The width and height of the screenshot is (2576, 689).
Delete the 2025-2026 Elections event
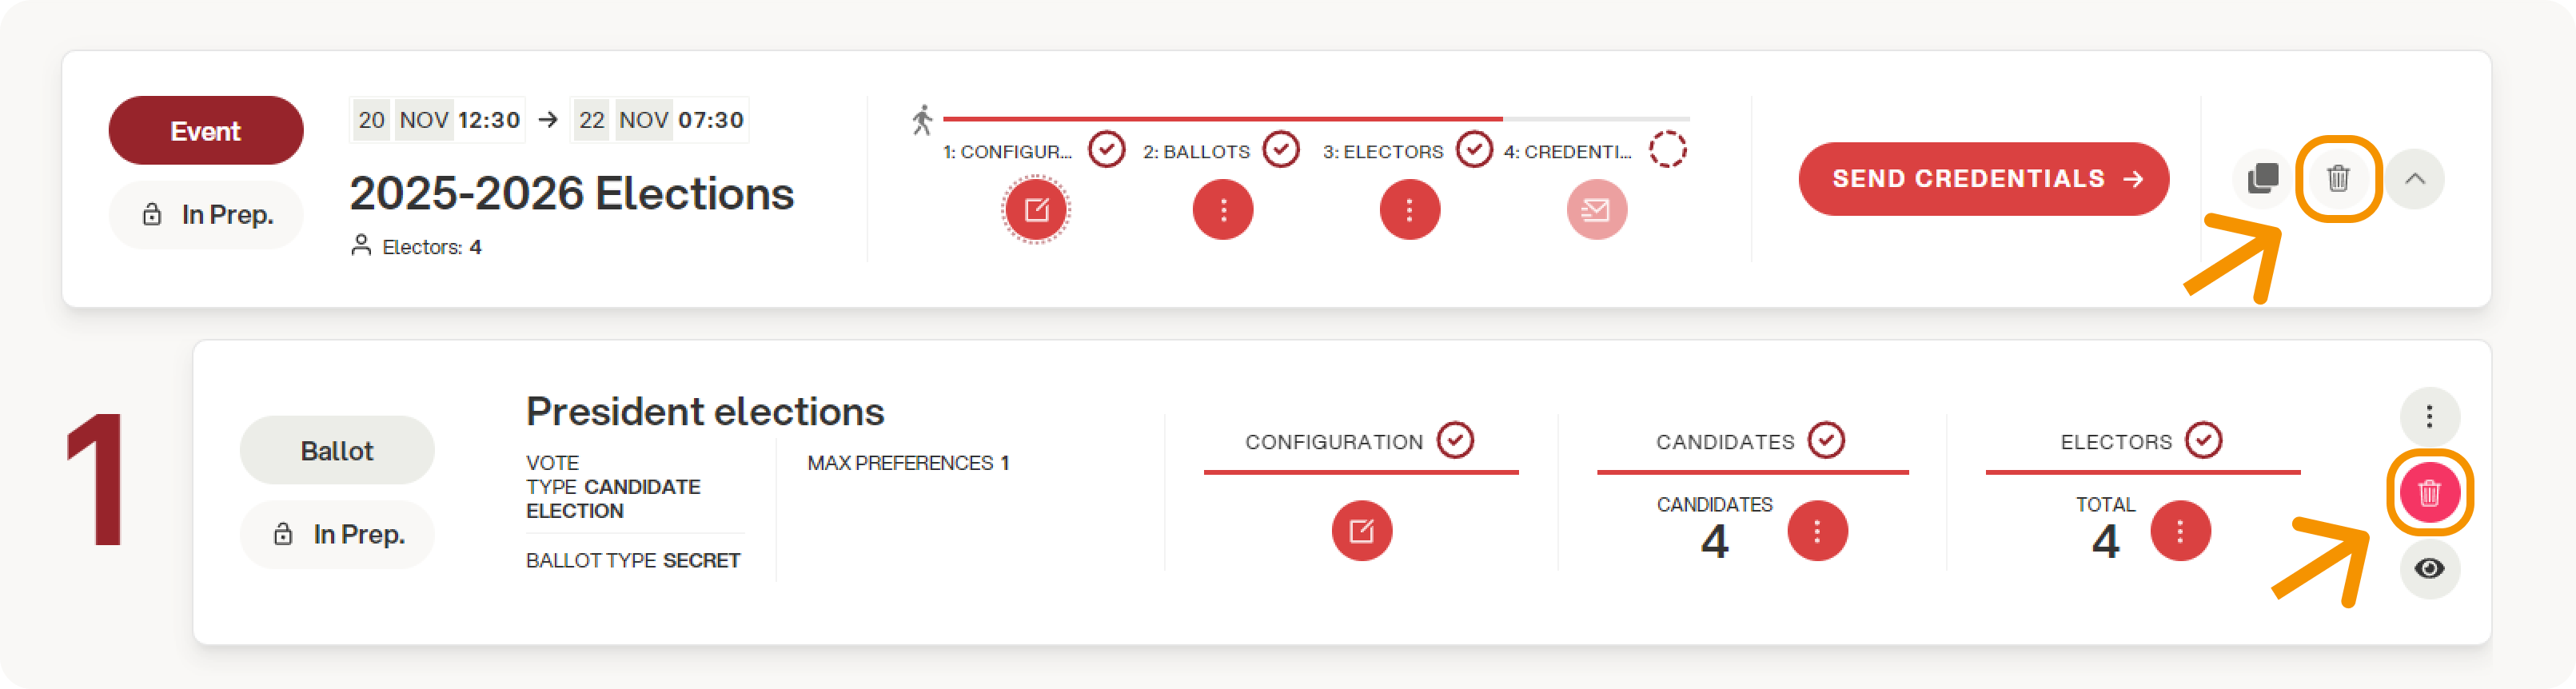coord(2338,179)
